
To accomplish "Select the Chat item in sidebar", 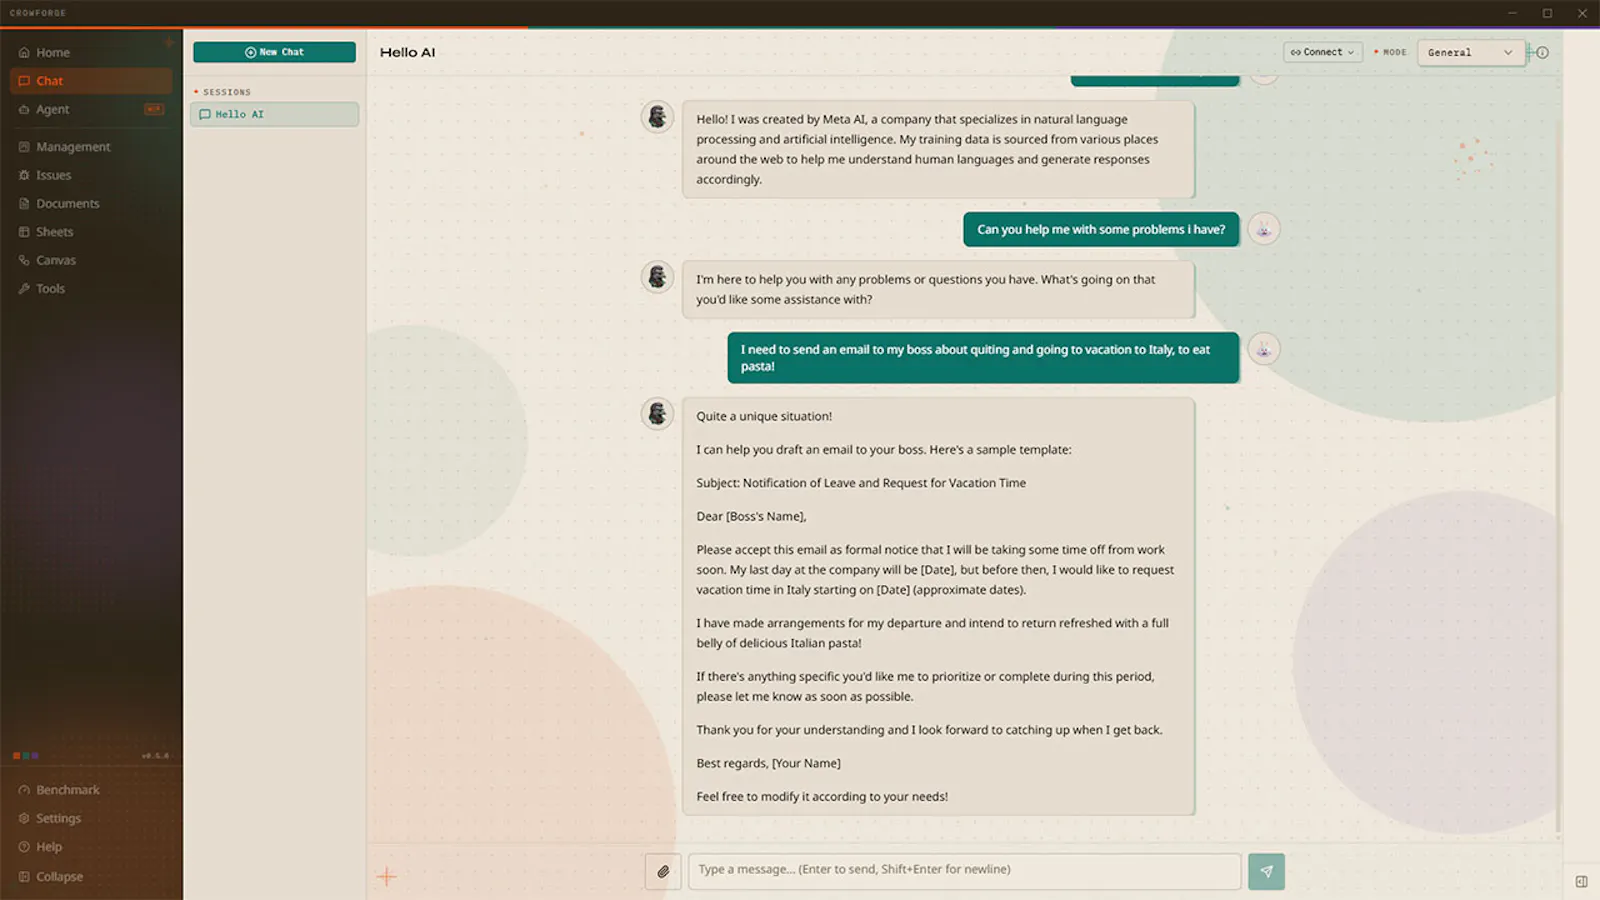I will [90, 81].
